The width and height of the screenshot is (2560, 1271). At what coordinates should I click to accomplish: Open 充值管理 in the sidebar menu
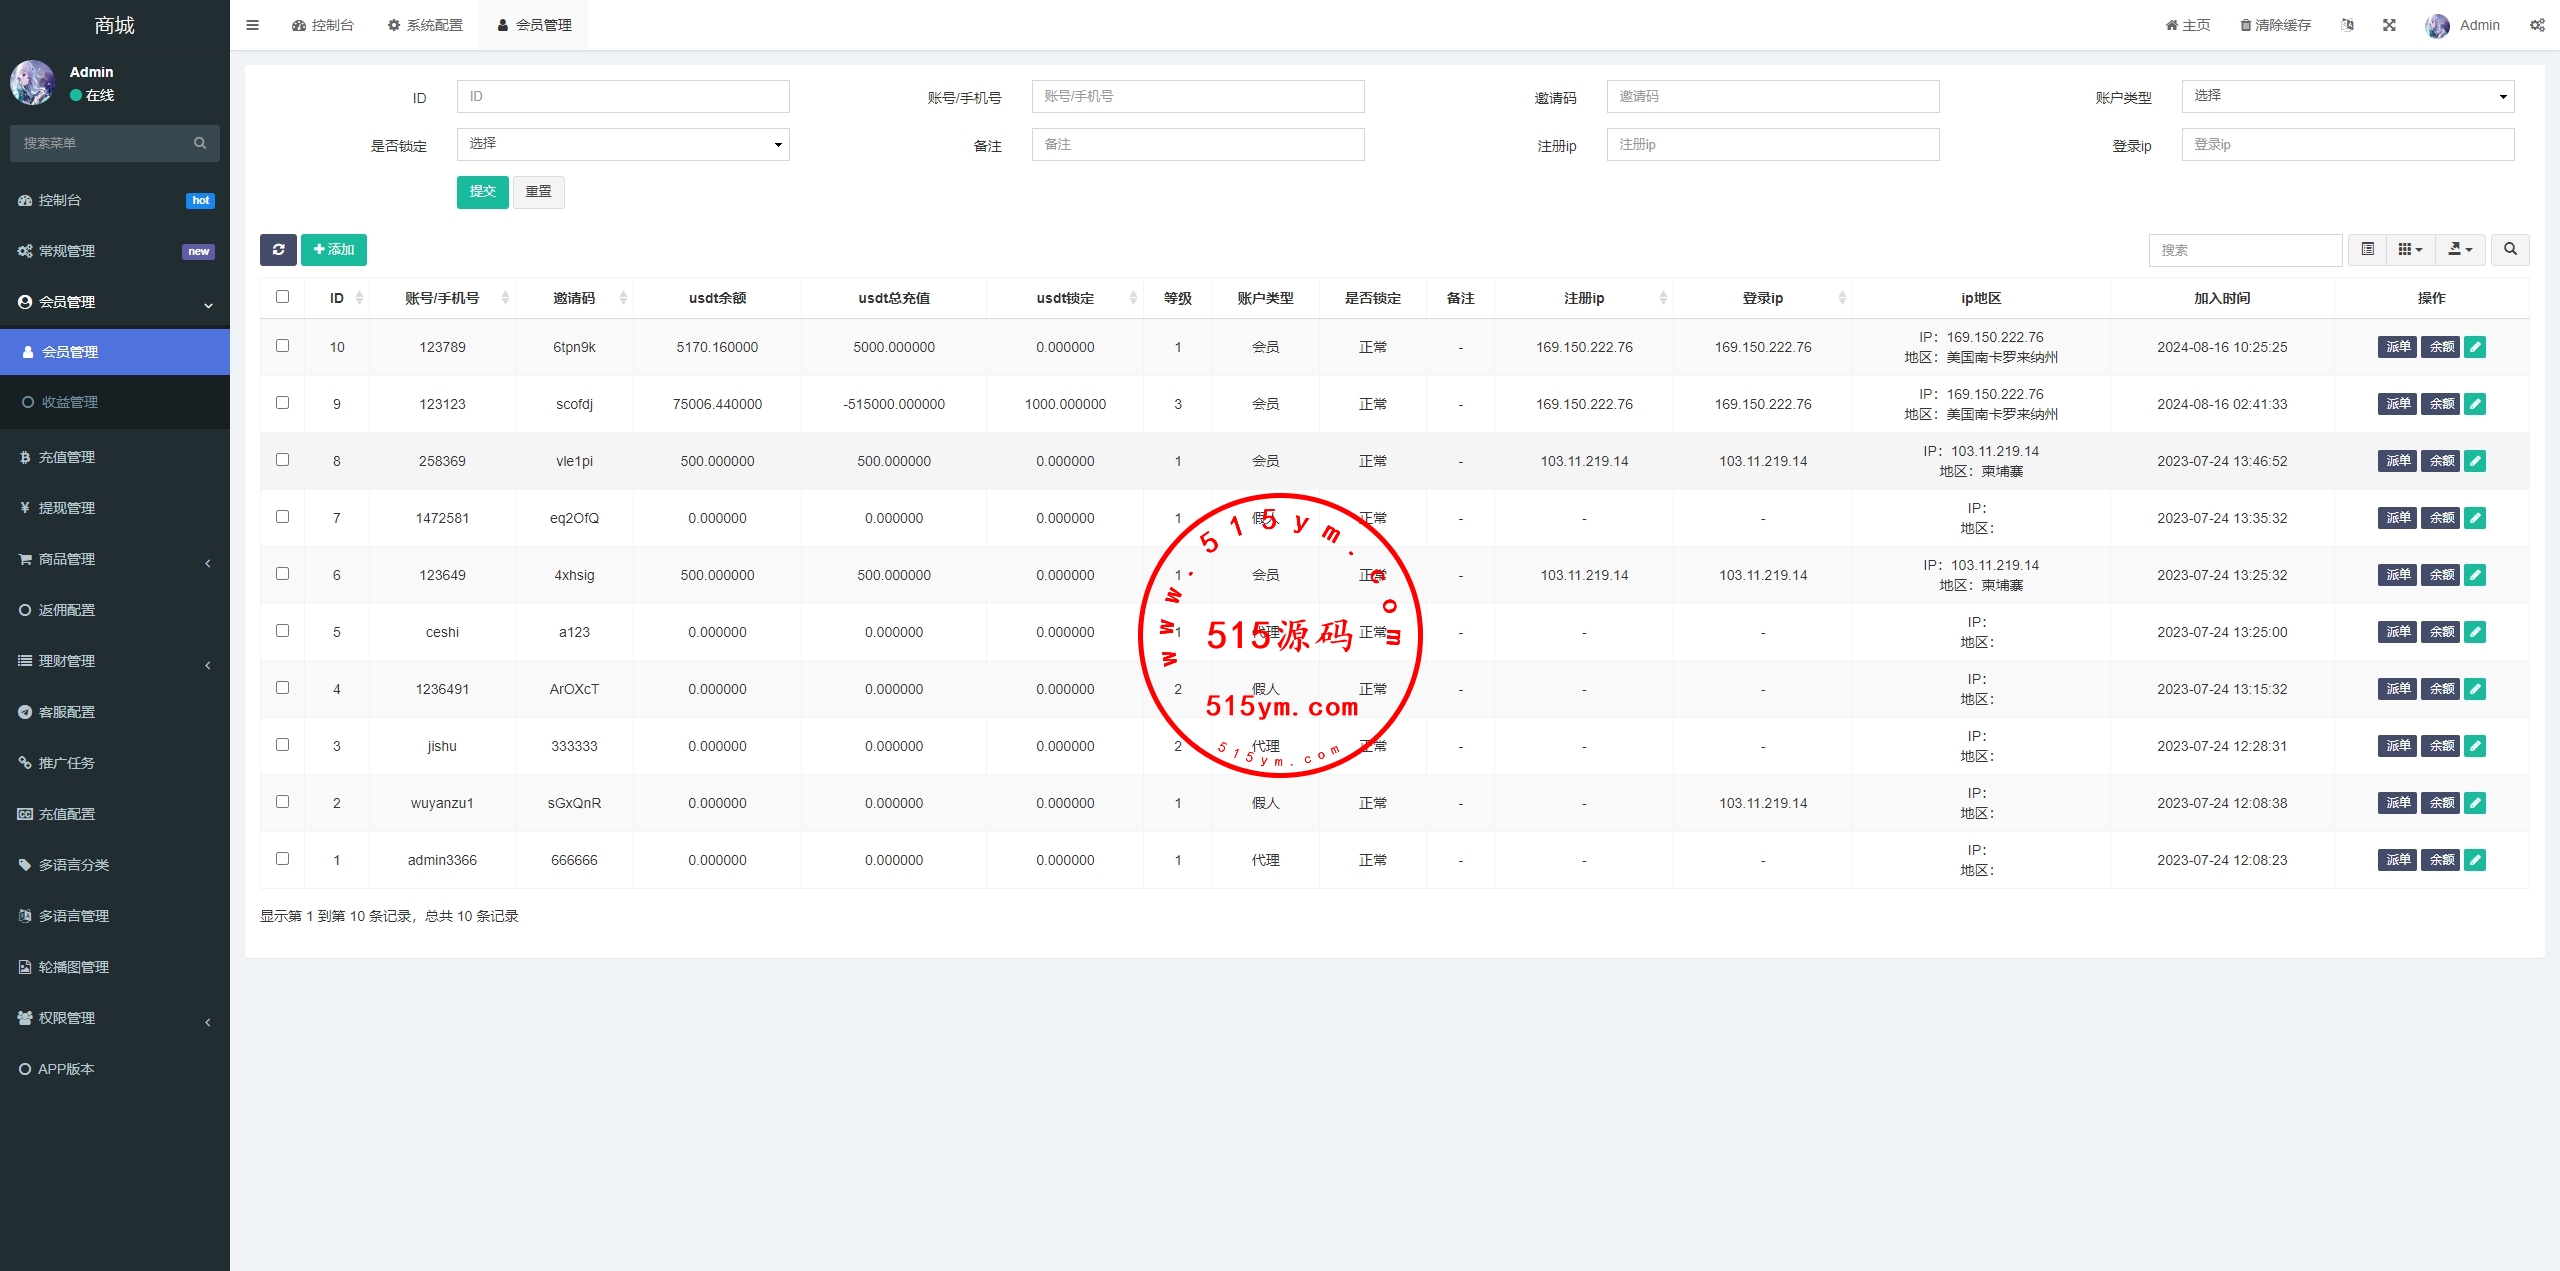[67, 457]
